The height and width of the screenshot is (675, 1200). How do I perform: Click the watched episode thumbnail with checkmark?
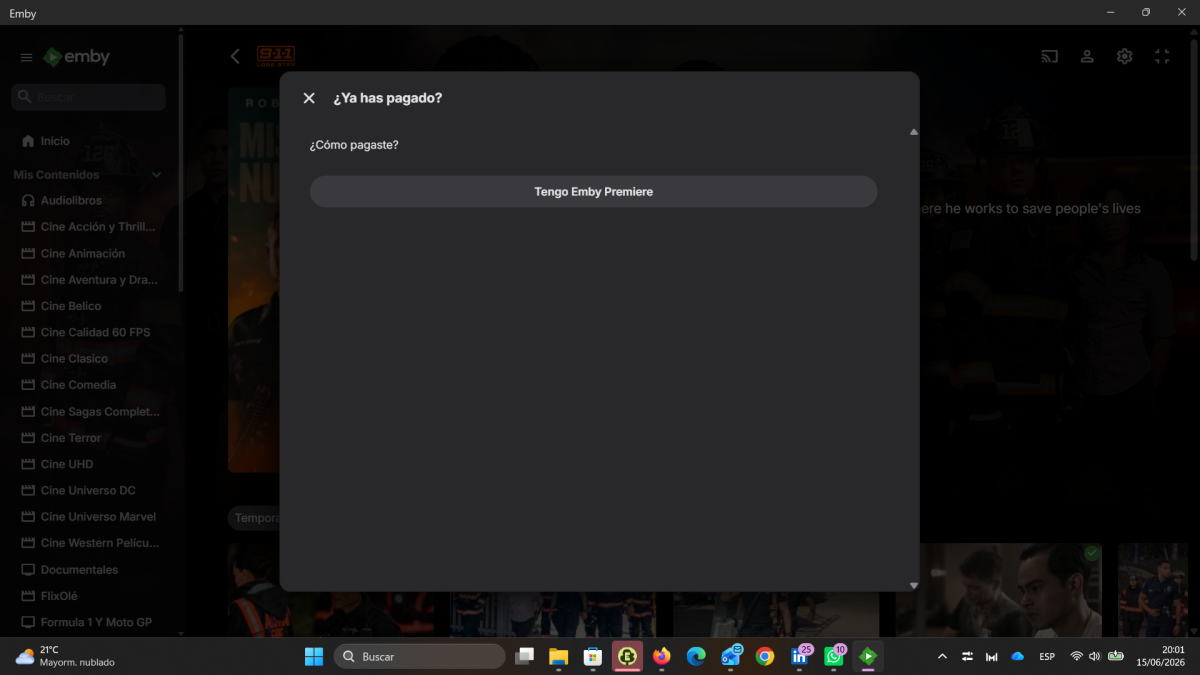(998, 590)
